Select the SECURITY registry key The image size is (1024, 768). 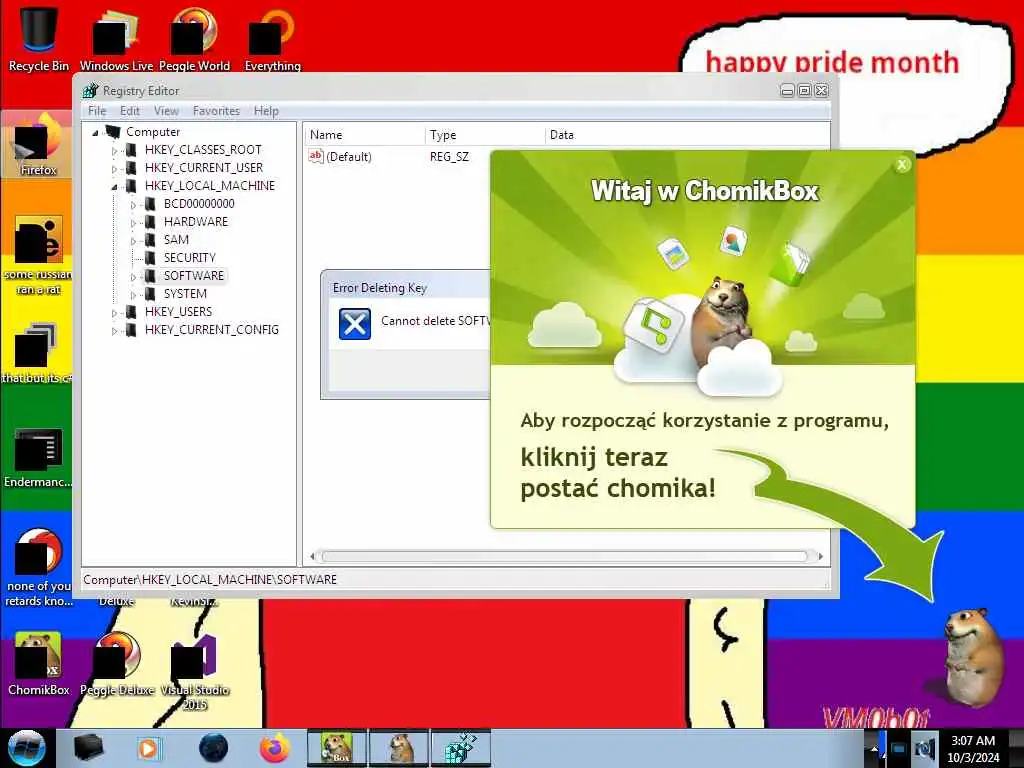[189, 257]
